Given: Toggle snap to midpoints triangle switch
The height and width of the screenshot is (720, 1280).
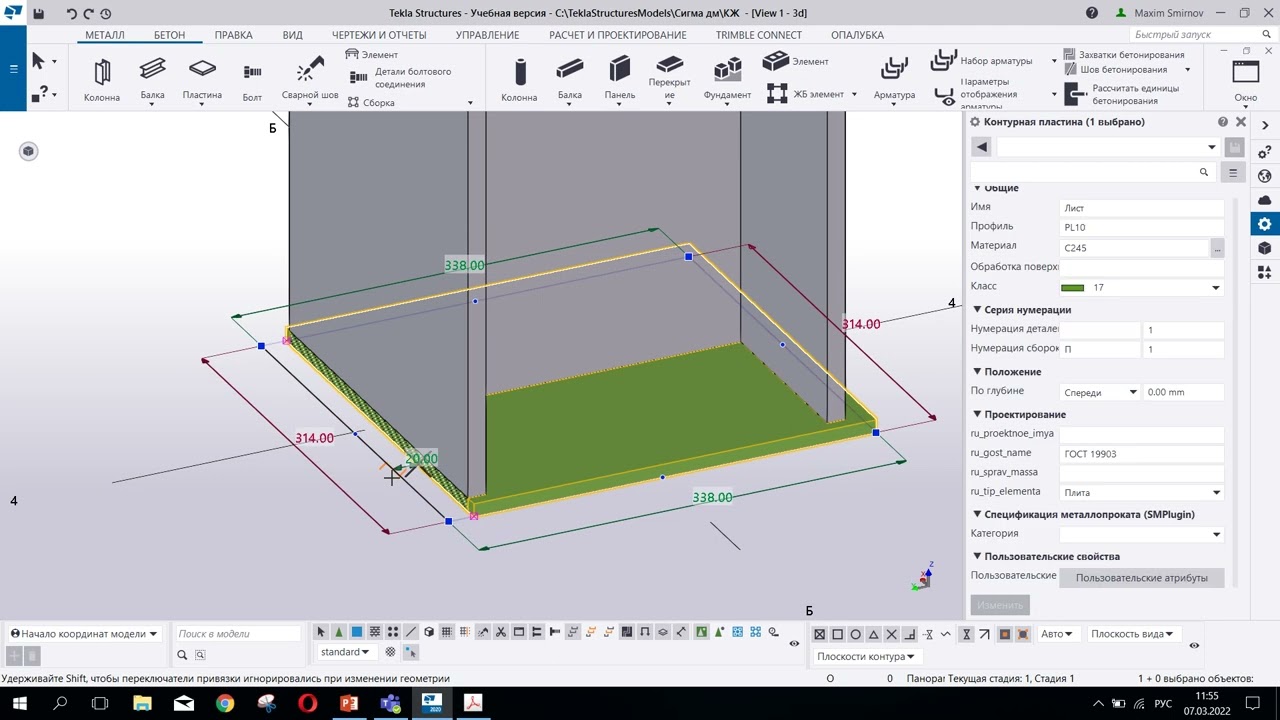Looking at the screenshot, I should [874, 634].
